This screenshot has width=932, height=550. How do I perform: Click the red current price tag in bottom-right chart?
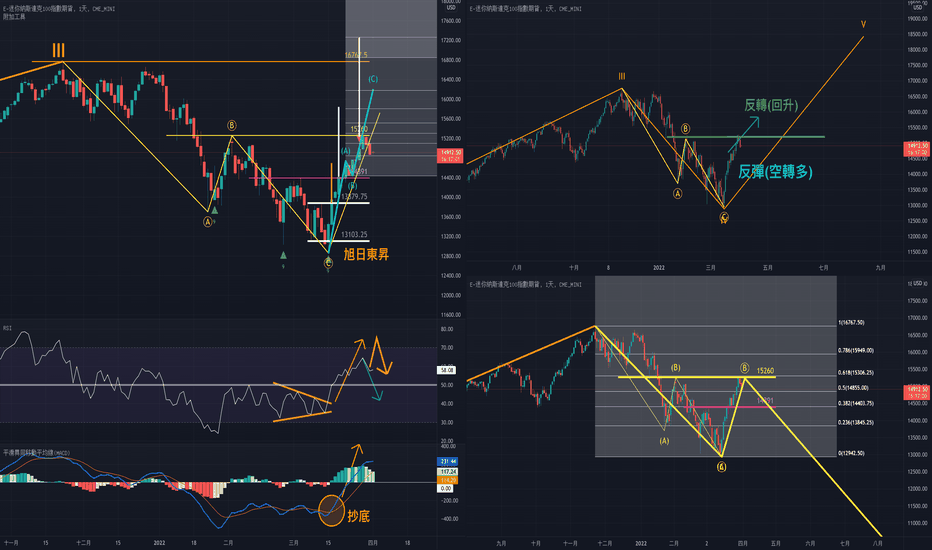[916, 392]
